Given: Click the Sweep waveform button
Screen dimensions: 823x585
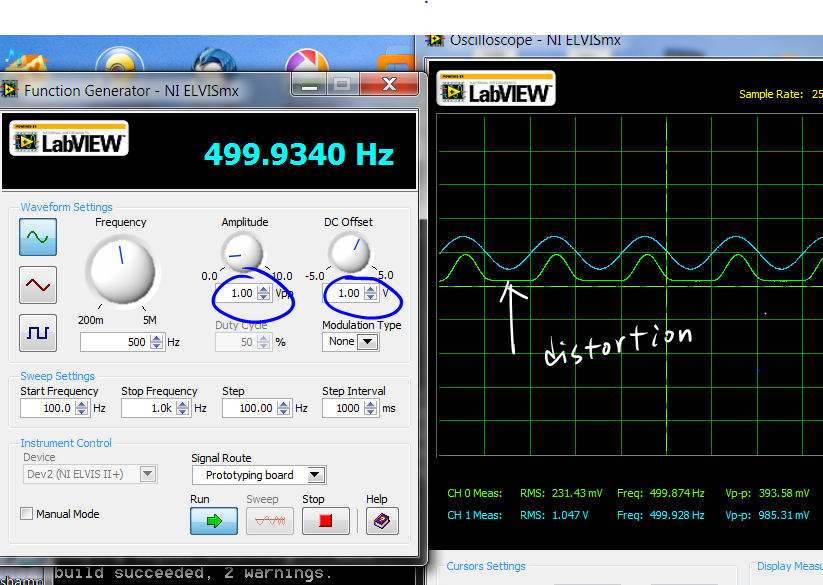Looking at the screenshot, I should click(270, 521).
